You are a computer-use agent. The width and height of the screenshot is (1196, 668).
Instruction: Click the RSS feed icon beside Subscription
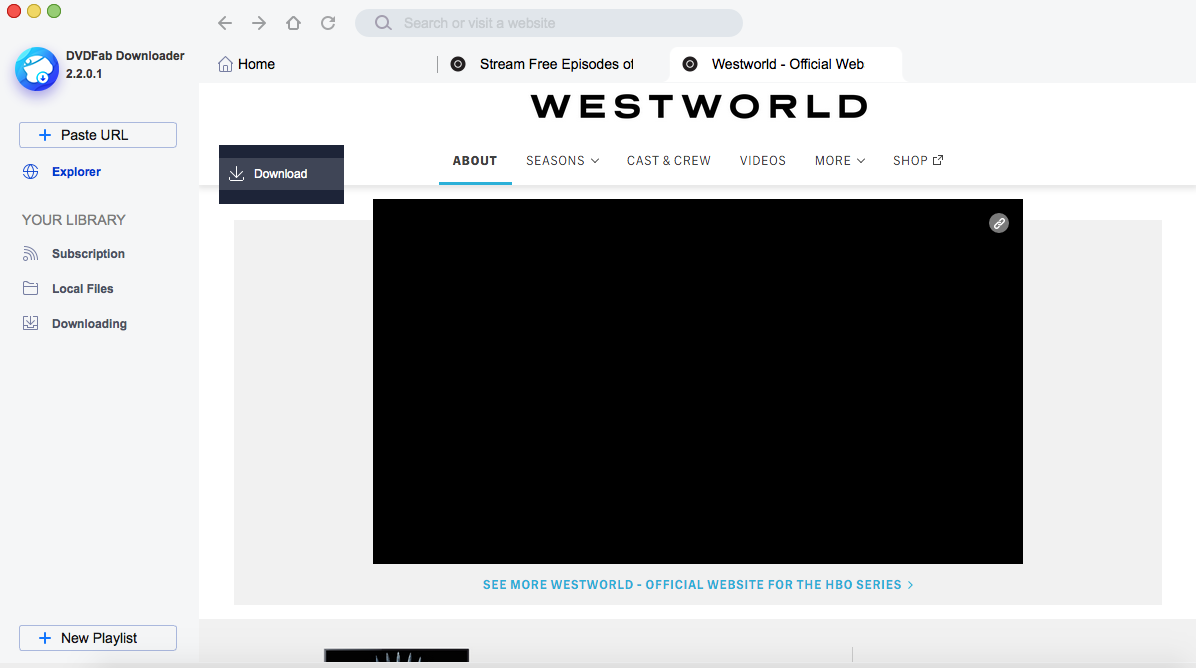tap(31, 254)
